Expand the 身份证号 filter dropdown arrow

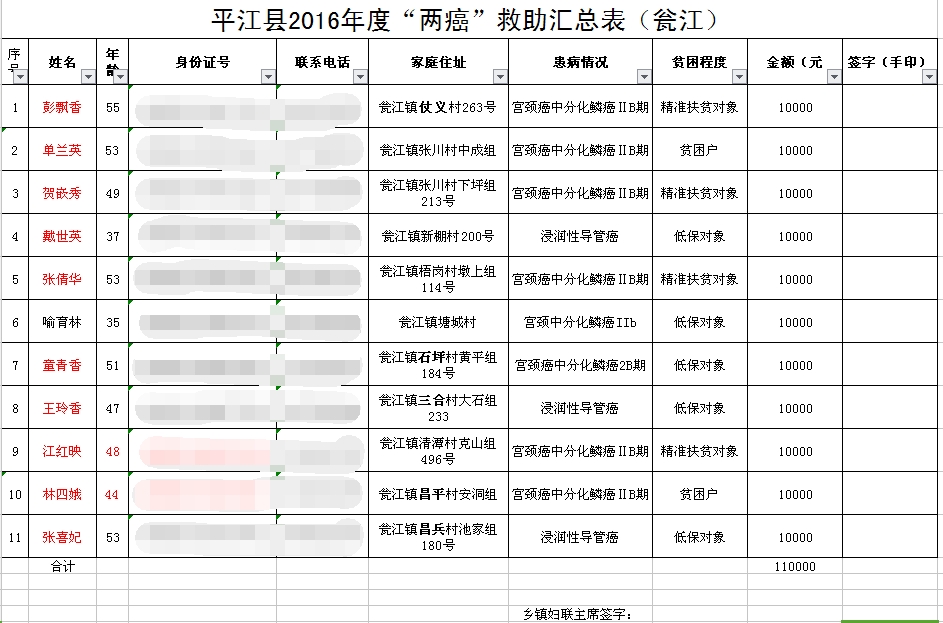coord(267,77)
